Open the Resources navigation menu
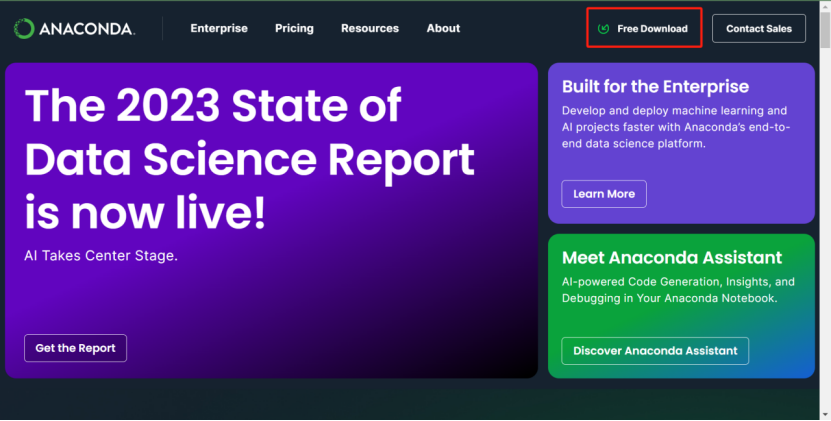 pos(370,29)
